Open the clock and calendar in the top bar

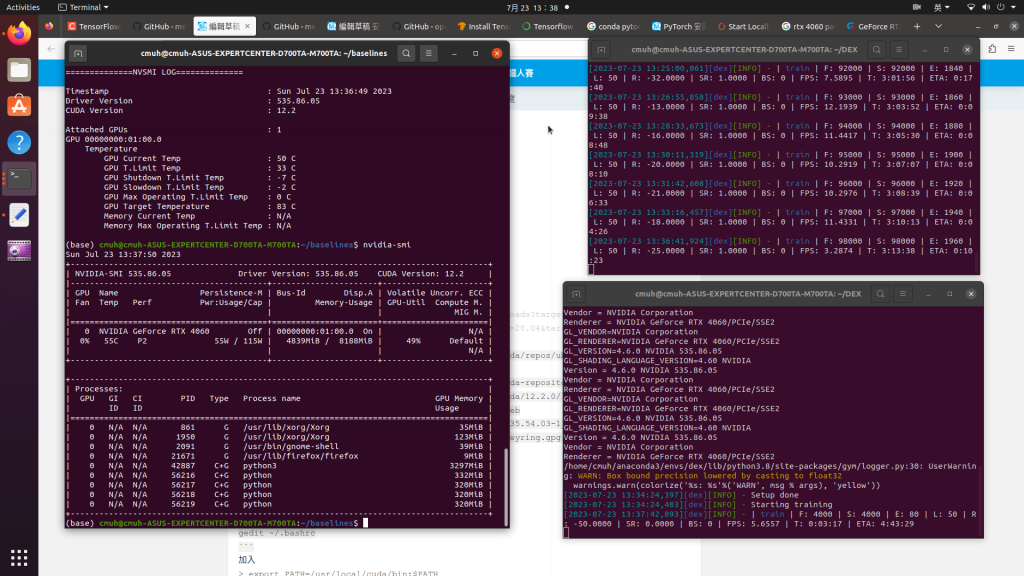(532, 8)
